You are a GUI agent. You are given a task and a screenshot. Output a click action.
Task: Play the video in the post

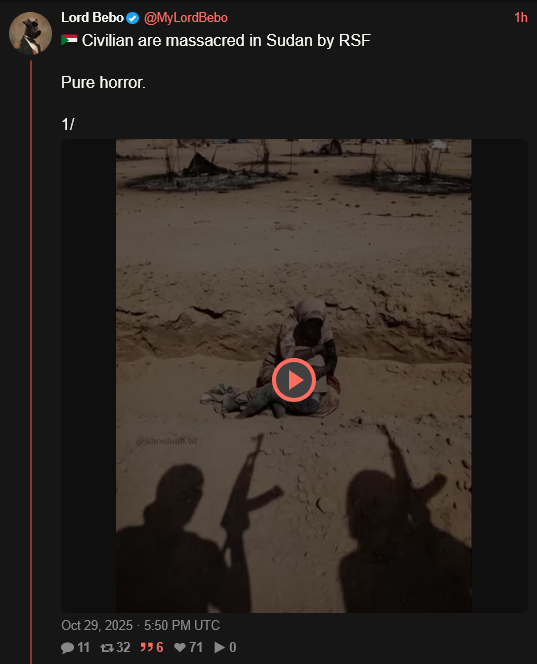[293, 380]
